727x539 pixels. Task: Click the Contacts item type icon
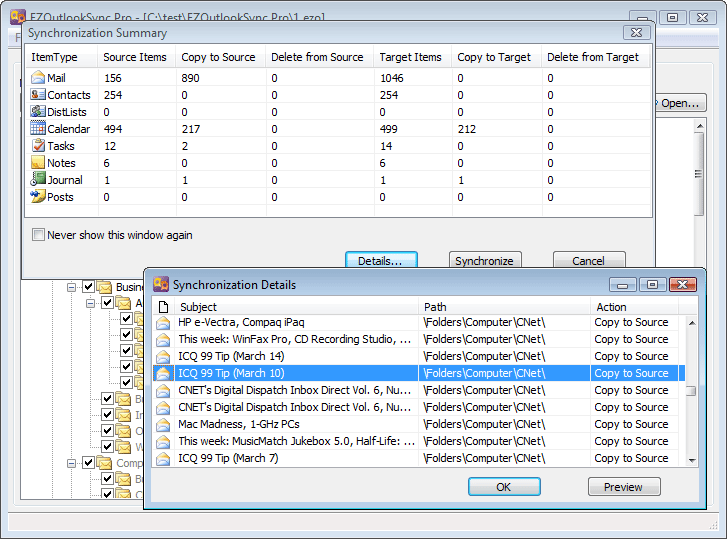(38, 94)
